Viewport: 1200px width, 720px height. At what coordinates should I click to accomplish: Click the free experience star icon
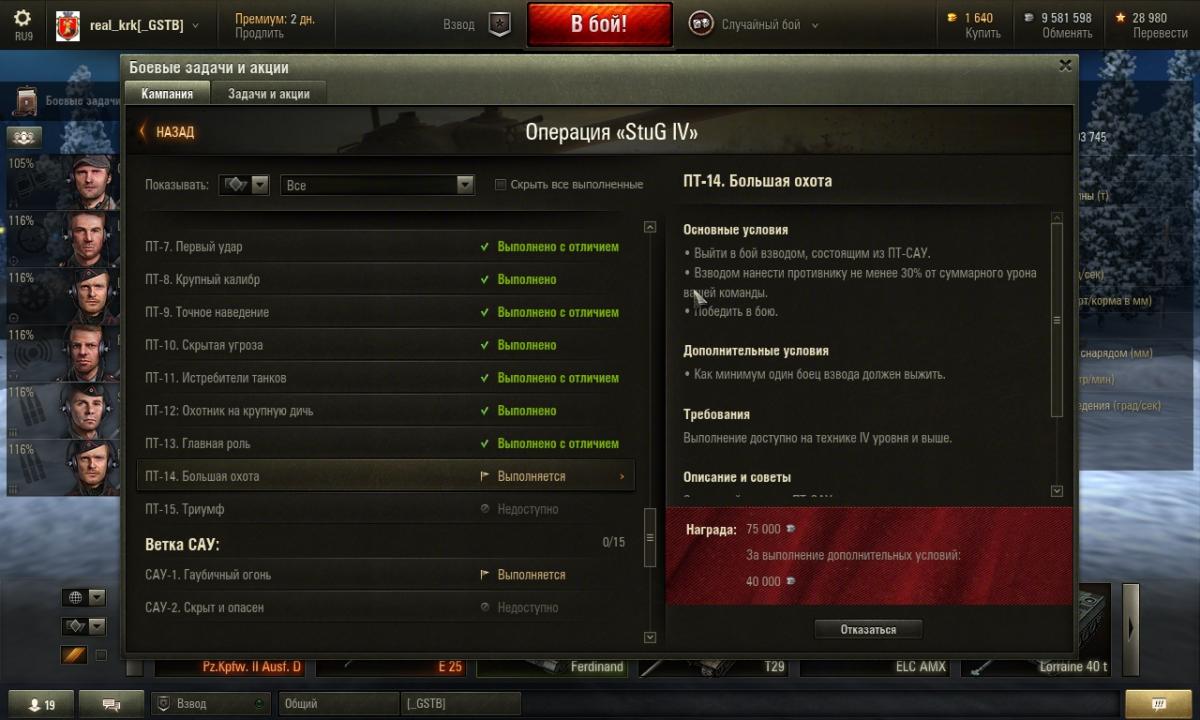click(1121, 17)
